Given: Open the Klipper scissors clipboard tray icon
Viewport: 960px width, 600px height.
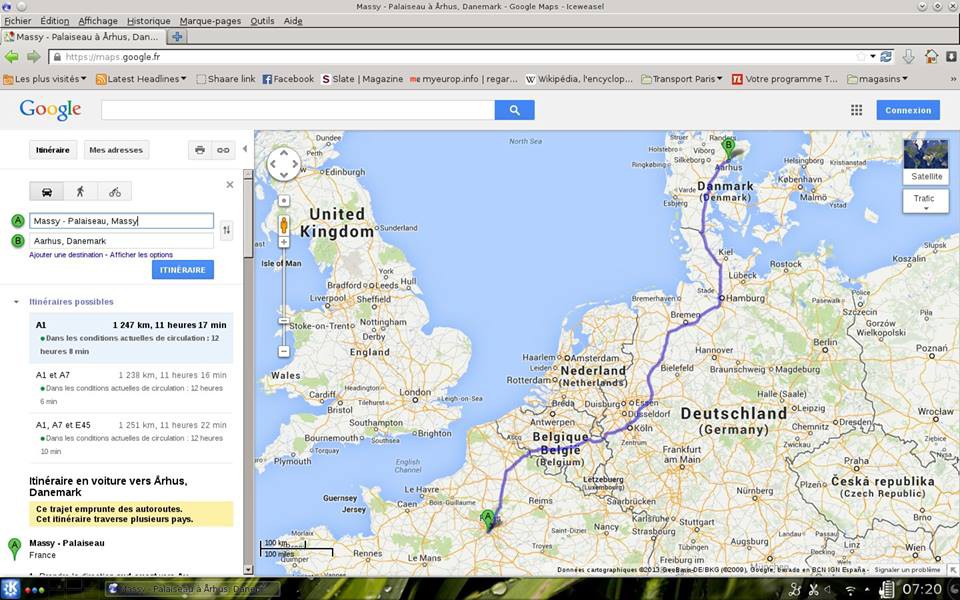Looking at the screenshot, I should 814,590.
